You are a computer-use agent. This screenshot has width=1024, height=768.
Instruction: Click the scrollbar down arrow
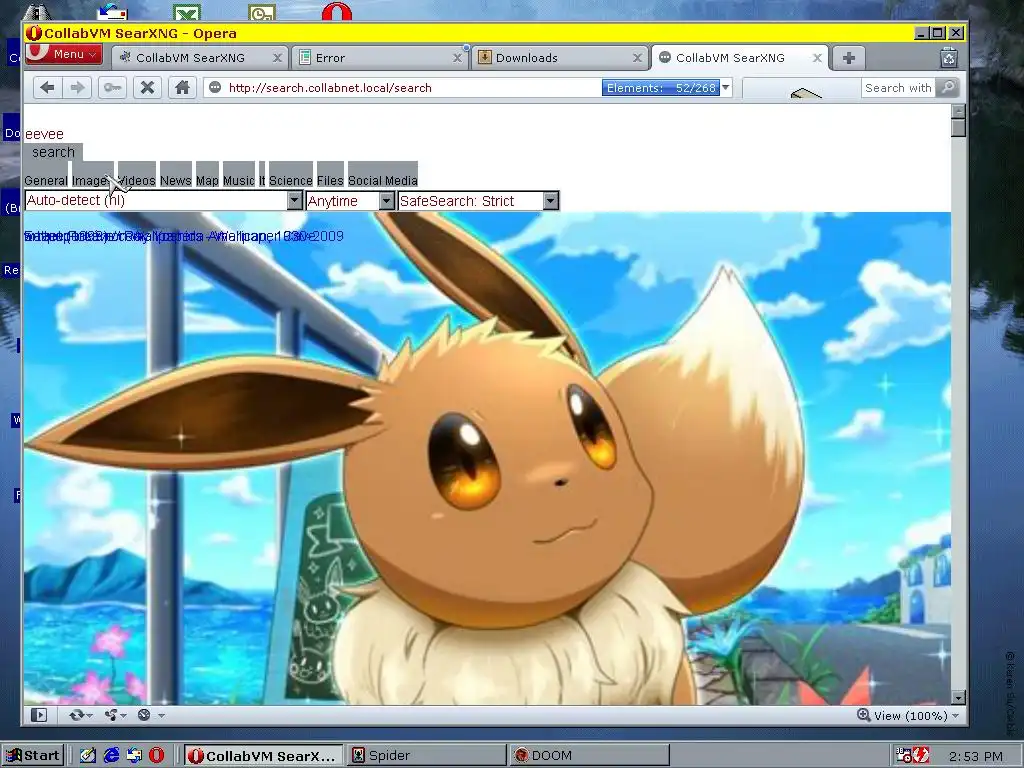(x=958, y=697)
